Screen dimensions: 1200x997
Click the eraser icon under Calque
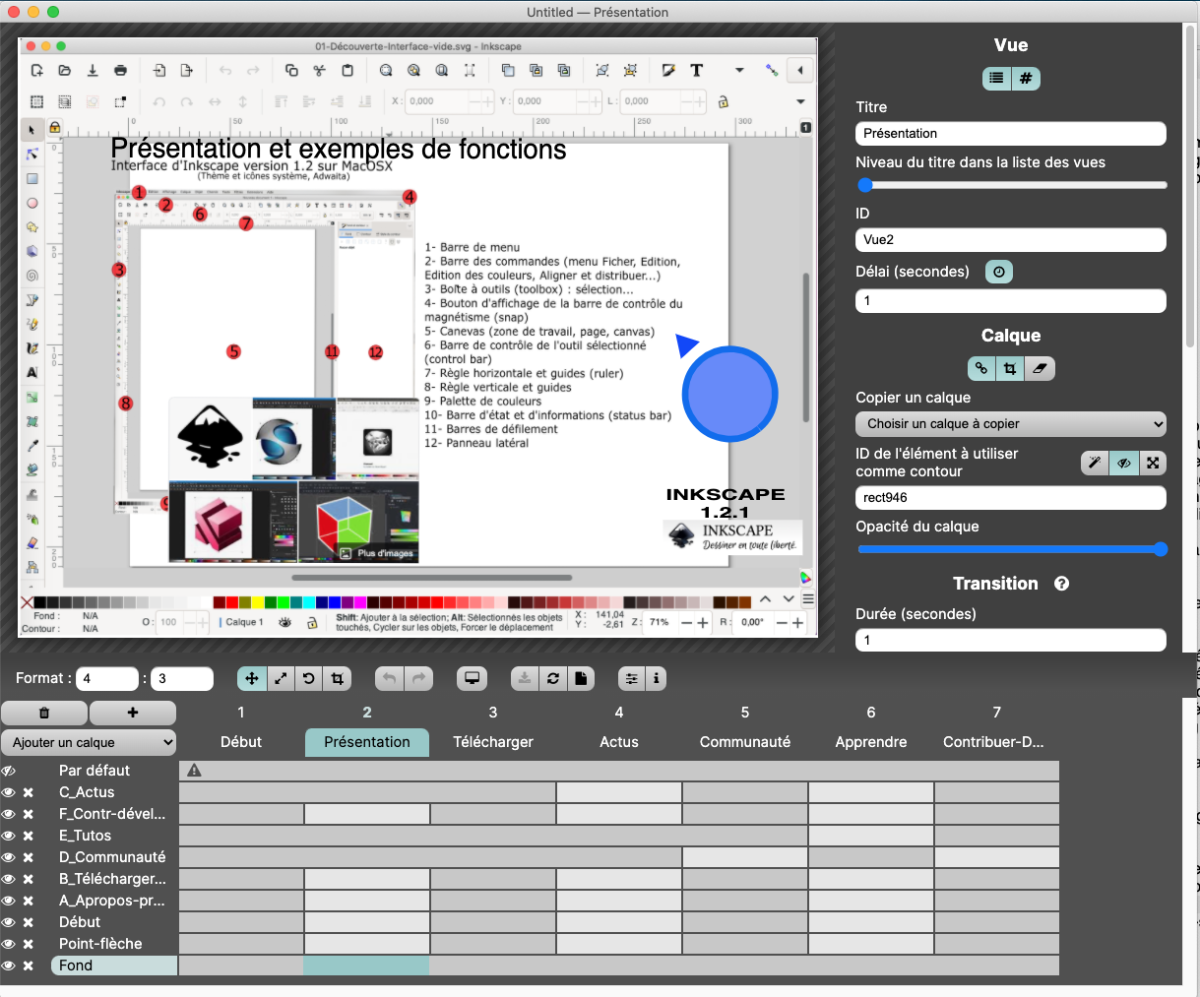(x=1040, y=368)
